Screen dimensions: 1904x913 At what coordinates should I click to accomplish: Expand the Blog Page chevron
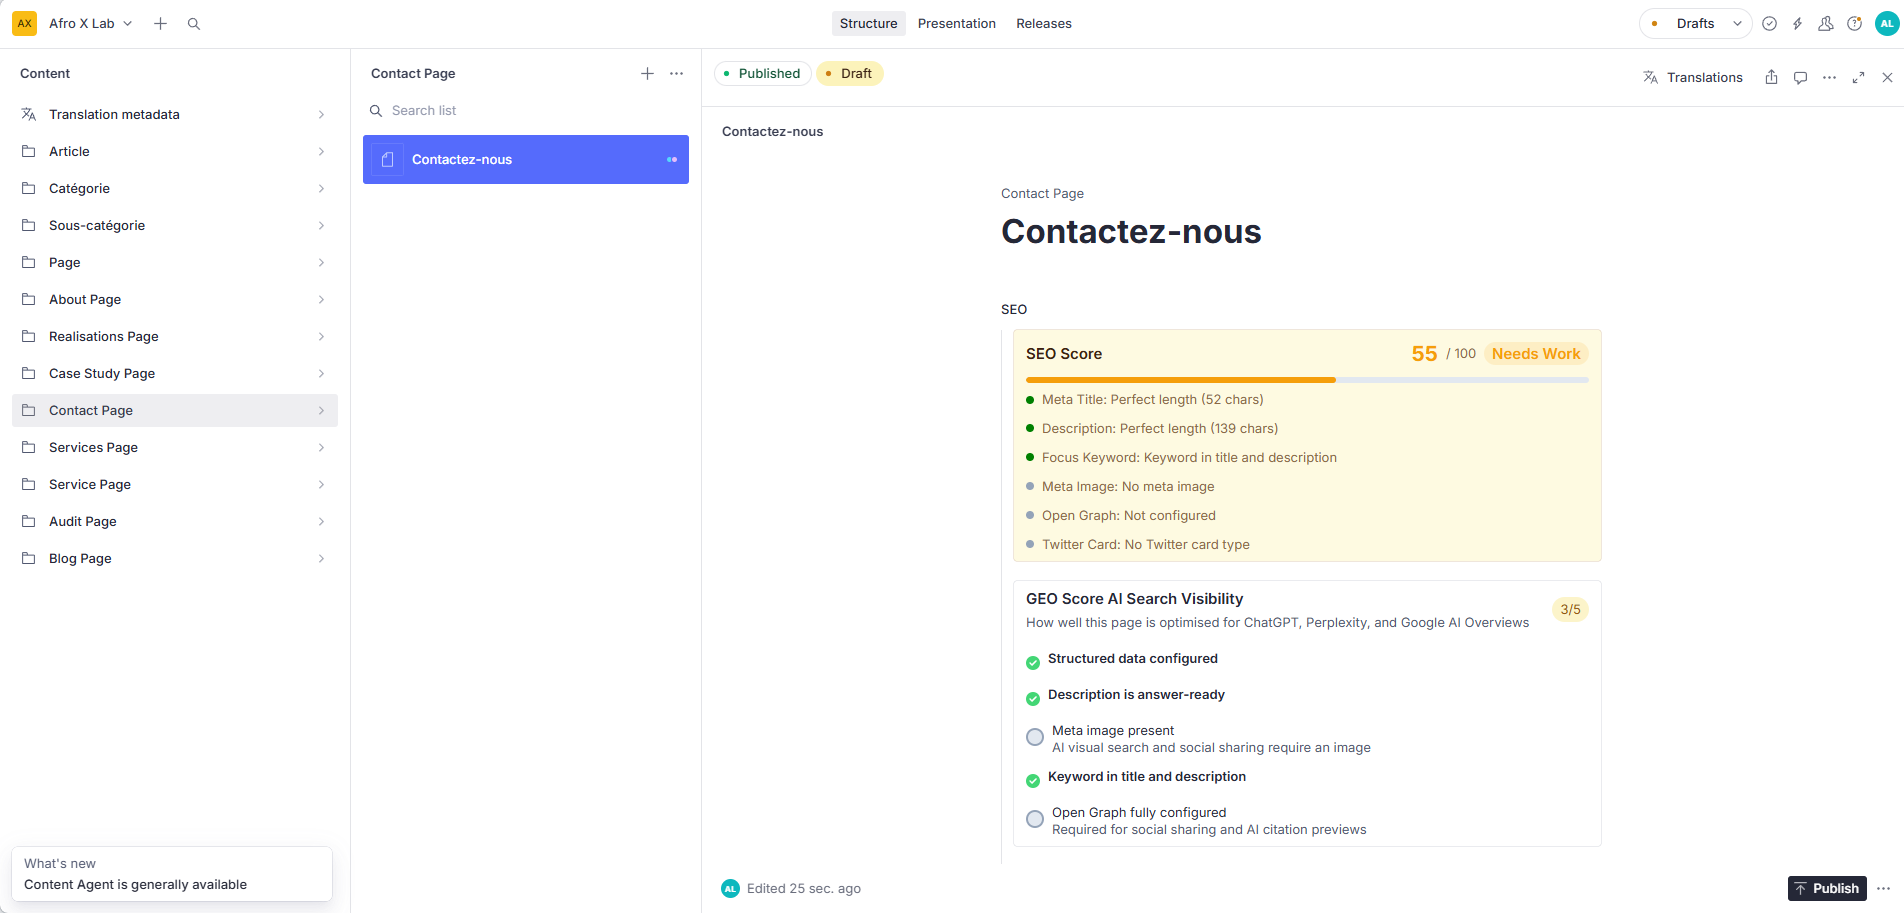tap(321, 558)
